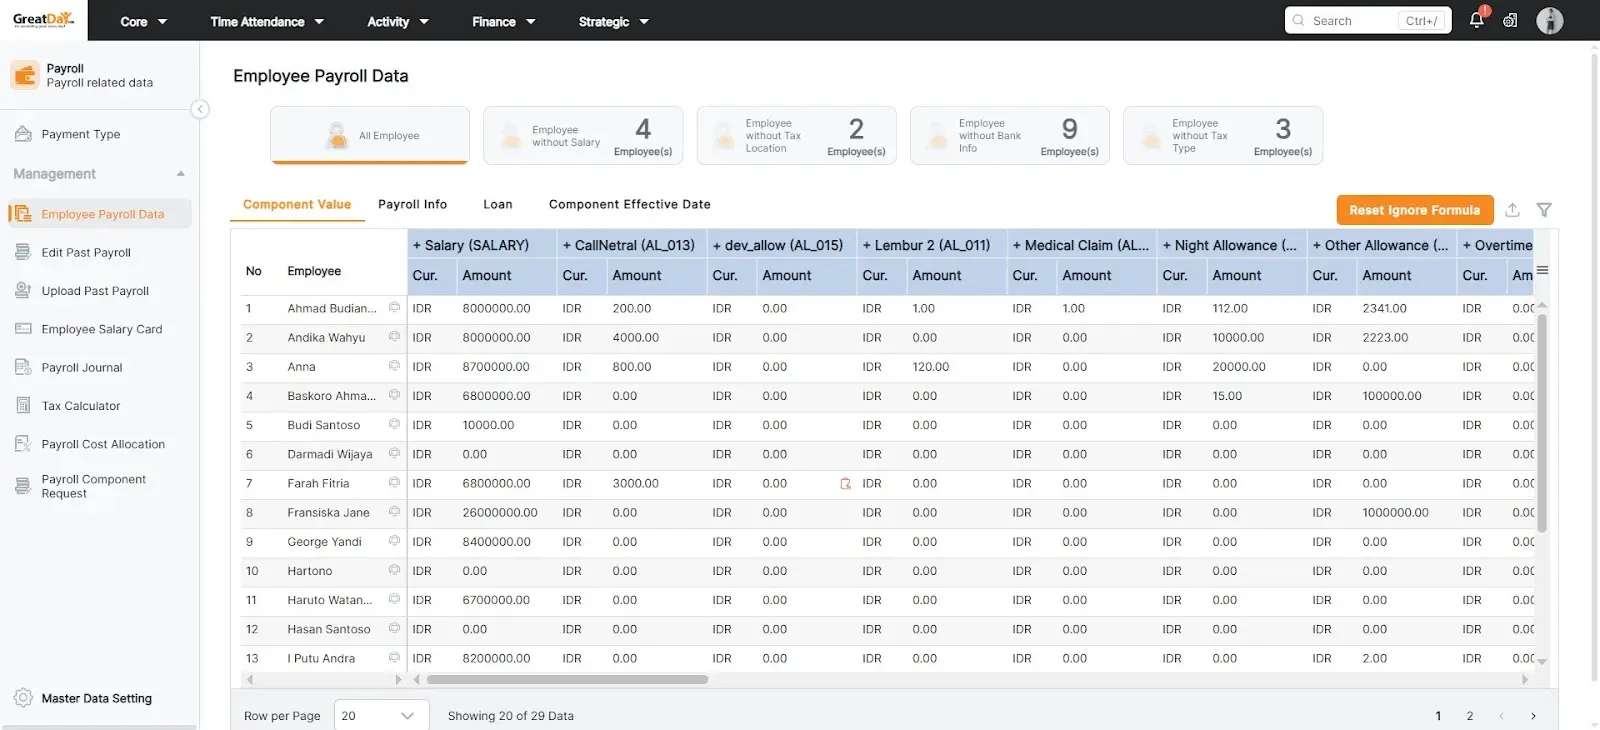Click the table's horizontal scrollbar
The height and width of the screenshot is (730, 1600).
click(x=567, y=679)
